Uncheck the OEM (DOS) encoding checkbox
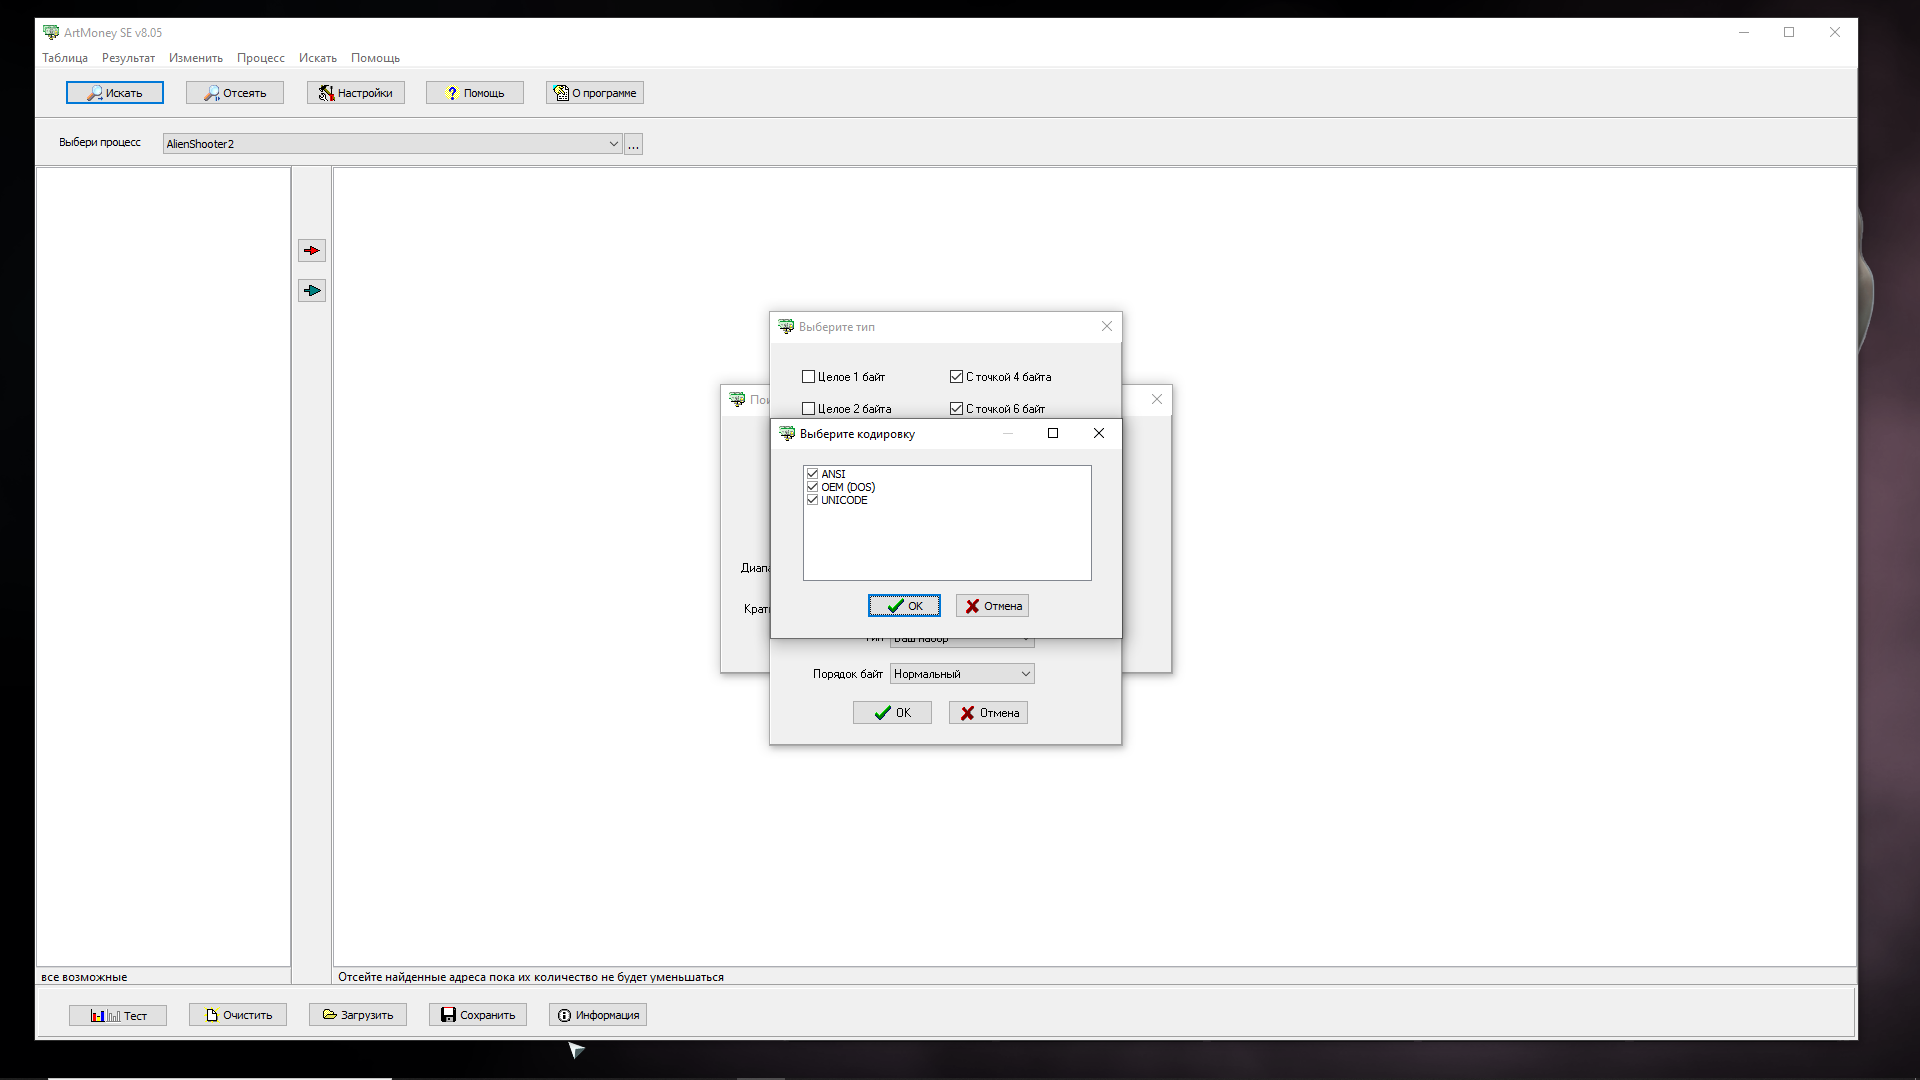Viewport: 1920px width, 1080px height. tap(813, 487)
